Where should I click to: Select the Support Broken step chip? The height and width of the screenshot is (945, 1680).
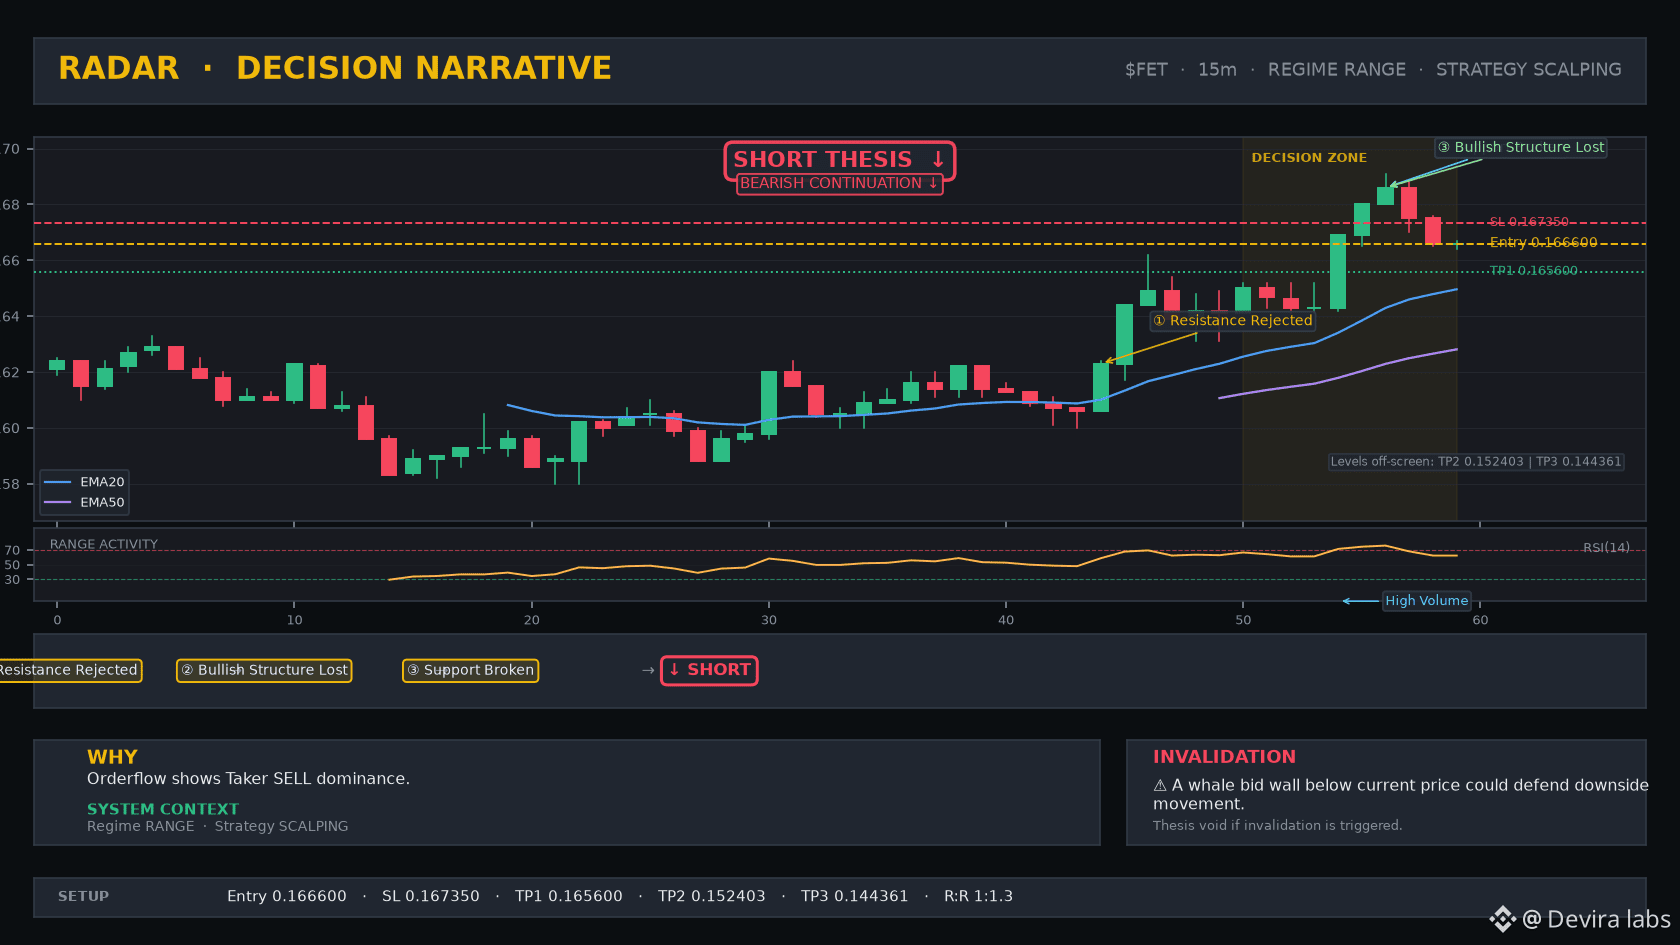point(470,670)
